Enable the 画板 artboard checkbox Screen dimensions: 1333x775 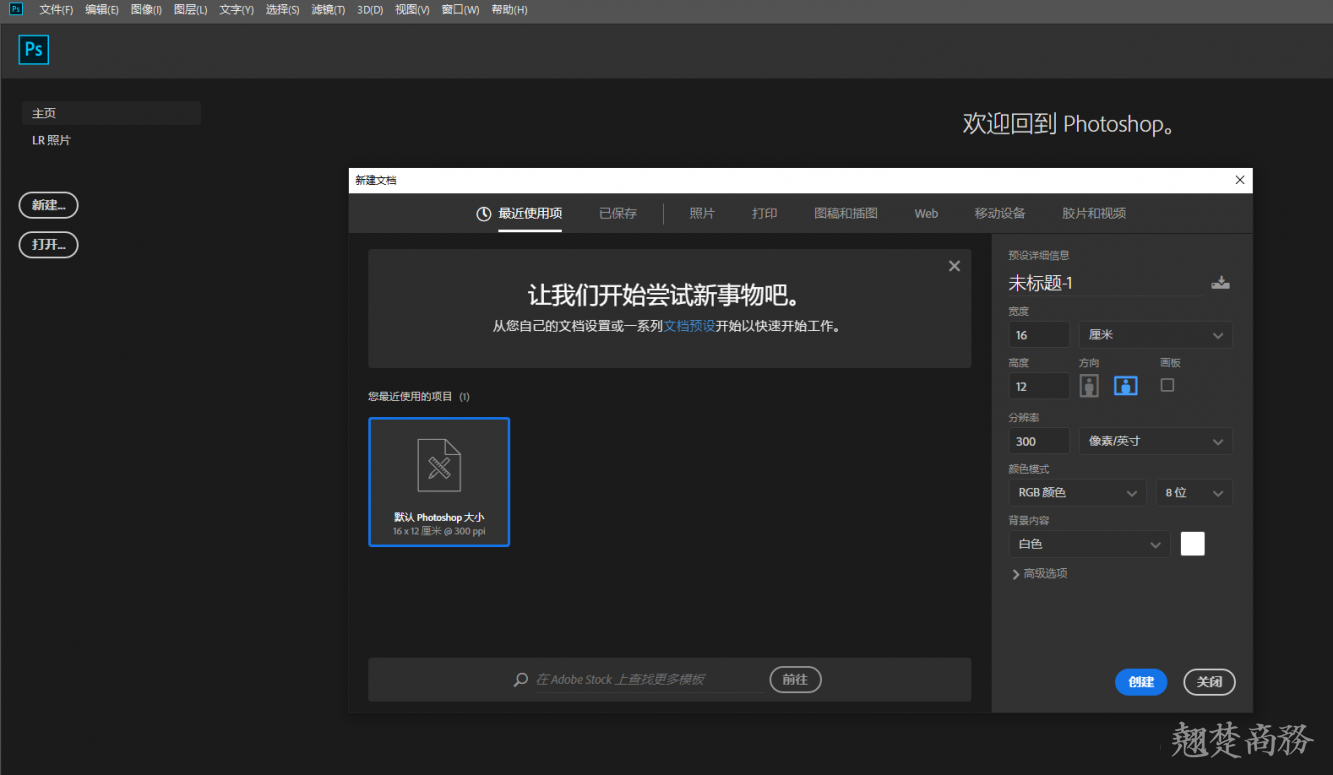(x=1167, y=385)
